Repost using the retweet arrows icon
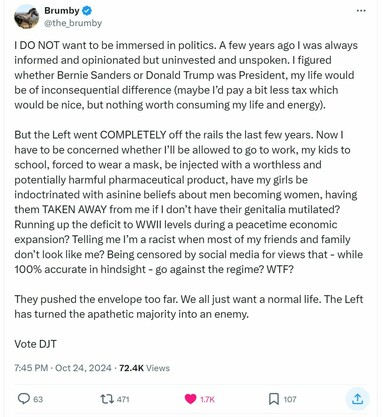The width and height of the screenshot is (383, 417). (x=107, y=399)
